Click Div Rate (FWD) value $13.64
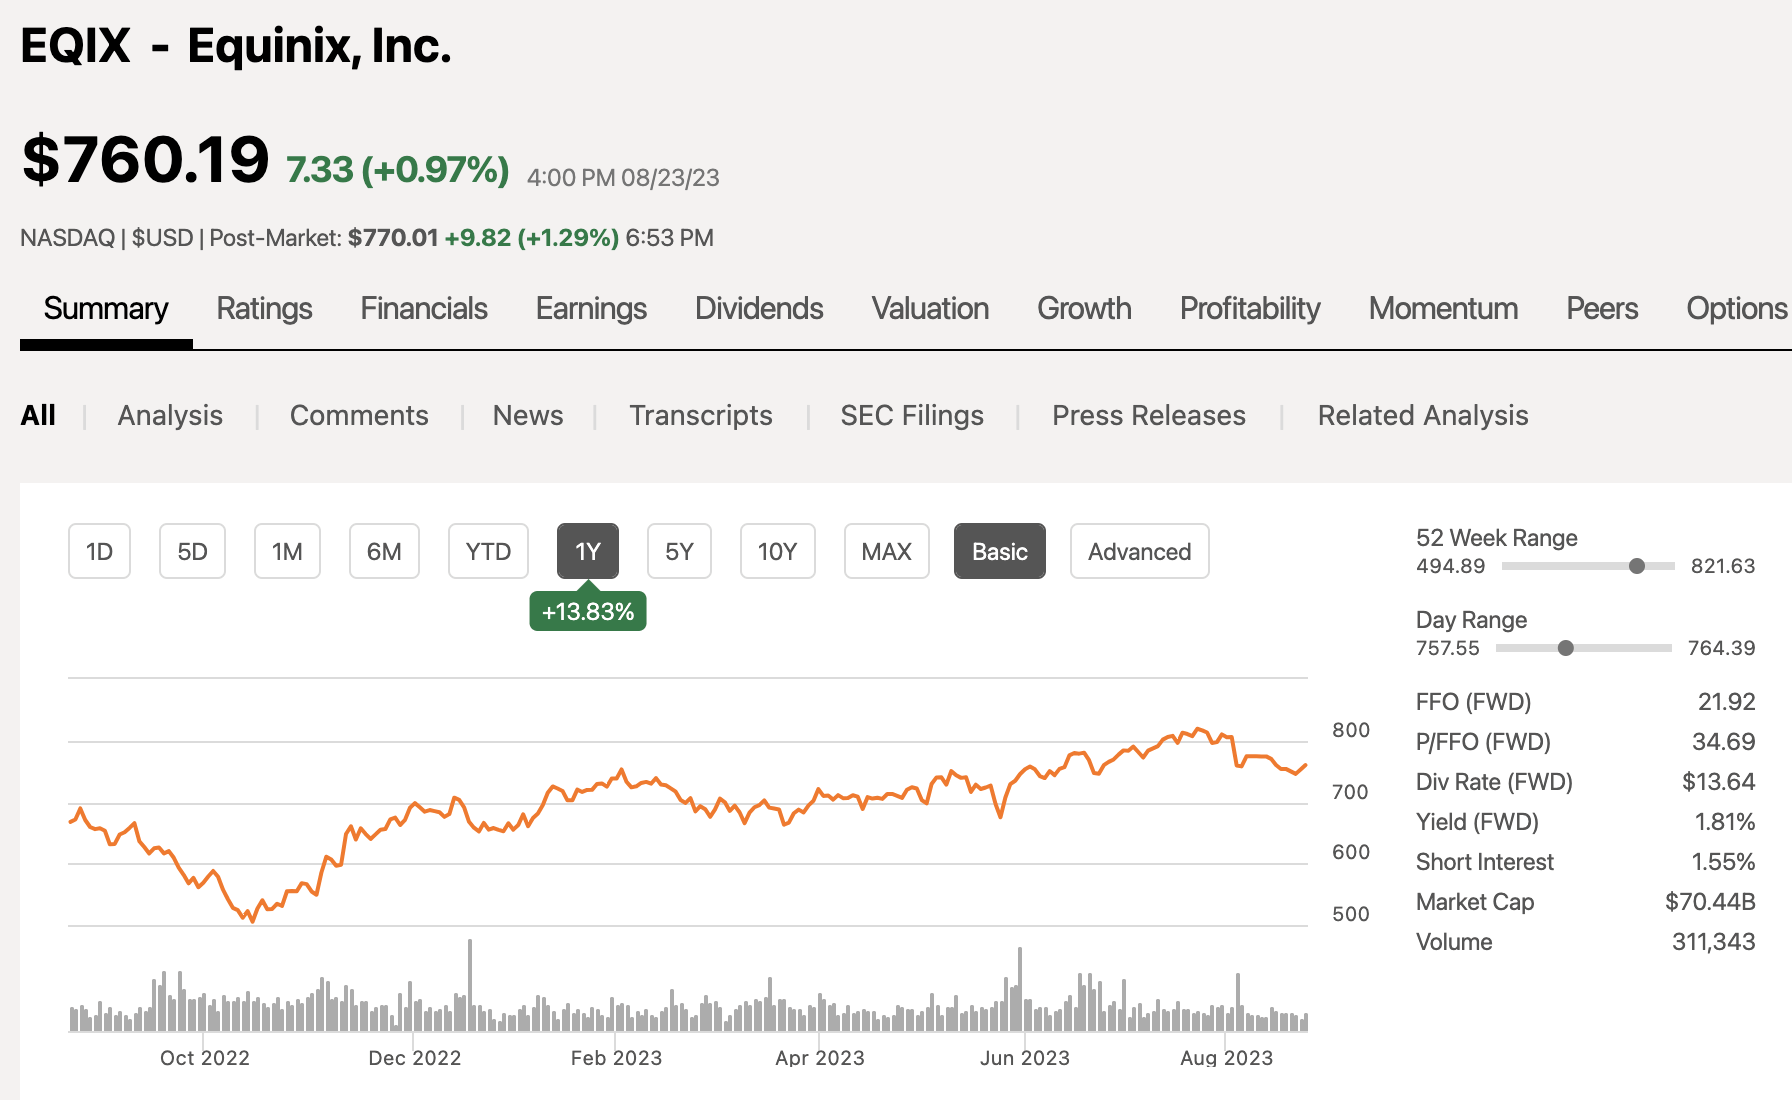 (x=1718, y=782)
